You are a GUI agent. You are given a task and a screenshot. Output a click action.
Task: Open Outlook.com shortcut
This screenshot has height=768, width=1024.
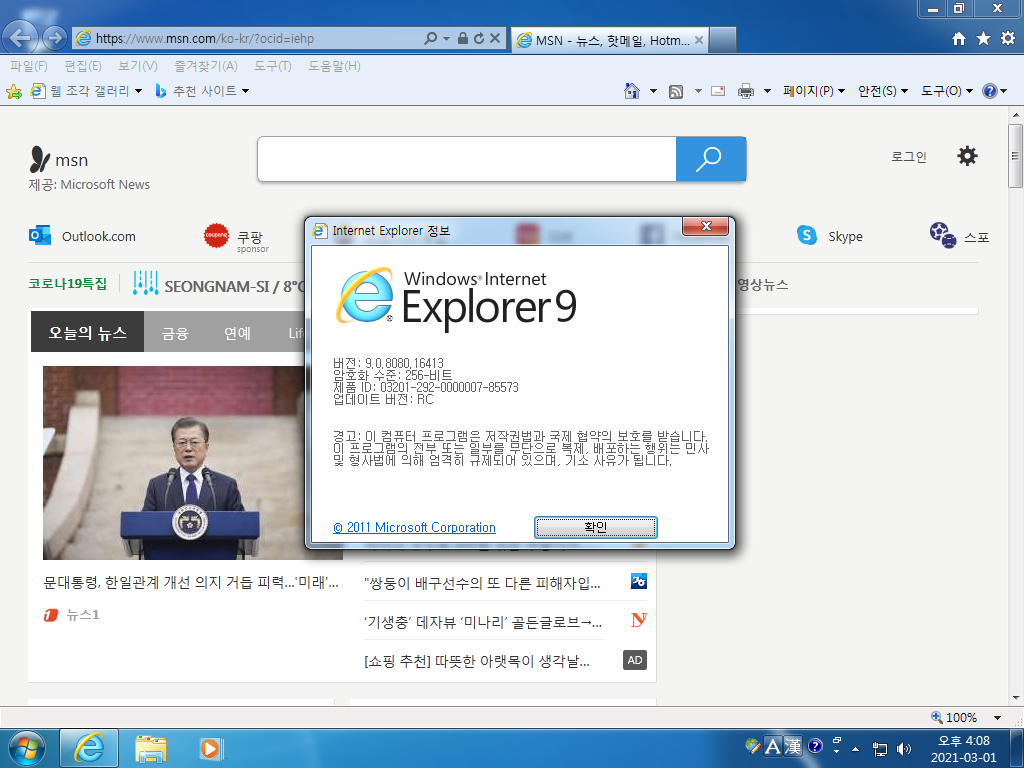point(82,236)
